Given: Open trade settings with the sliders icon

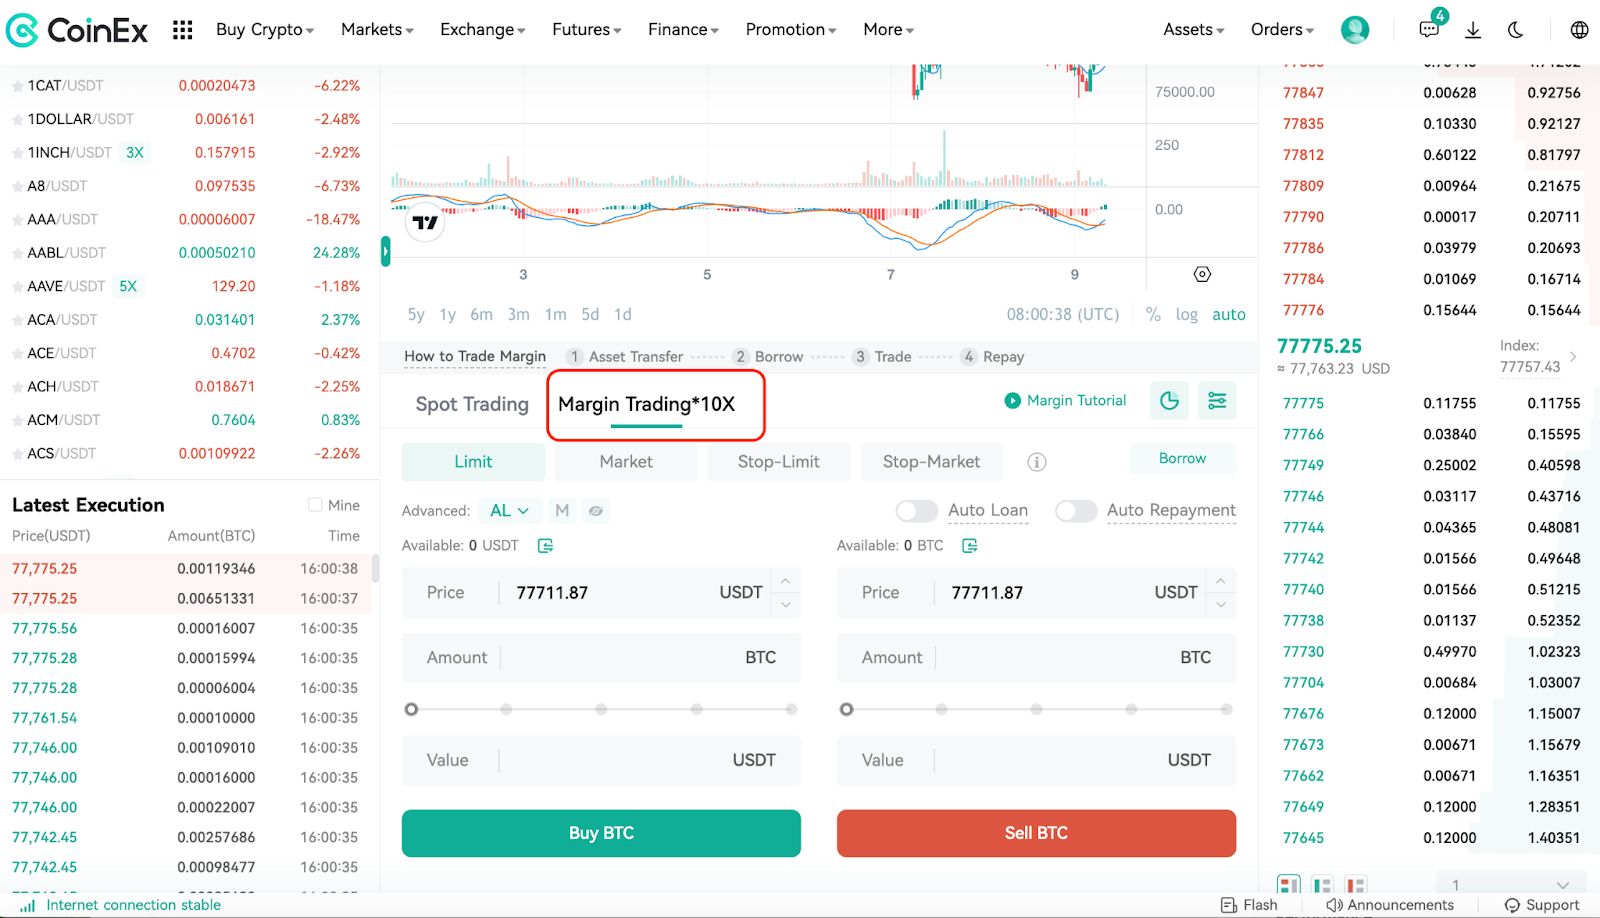Looking at the screenshot, I should (x=1217, y=400).
